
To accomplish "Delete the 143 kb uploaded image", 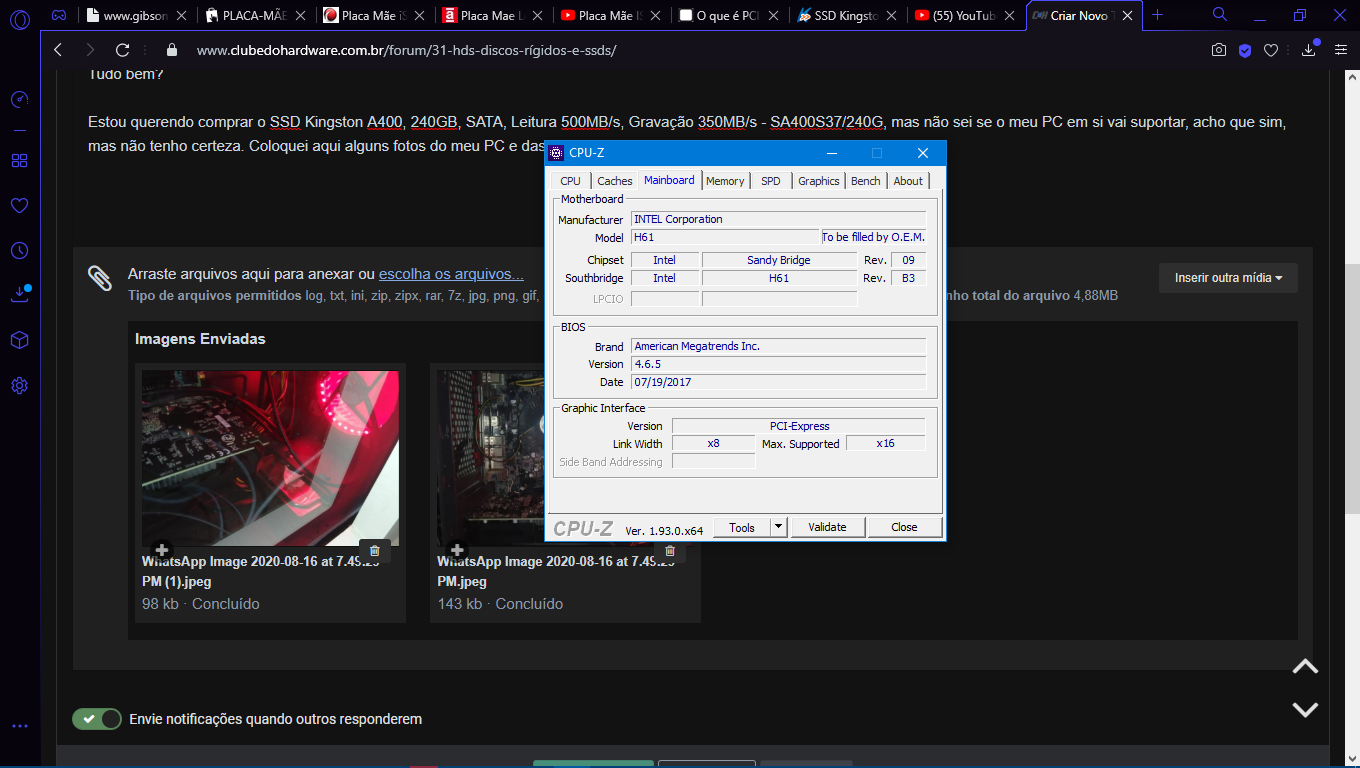I will coord(670,550).
